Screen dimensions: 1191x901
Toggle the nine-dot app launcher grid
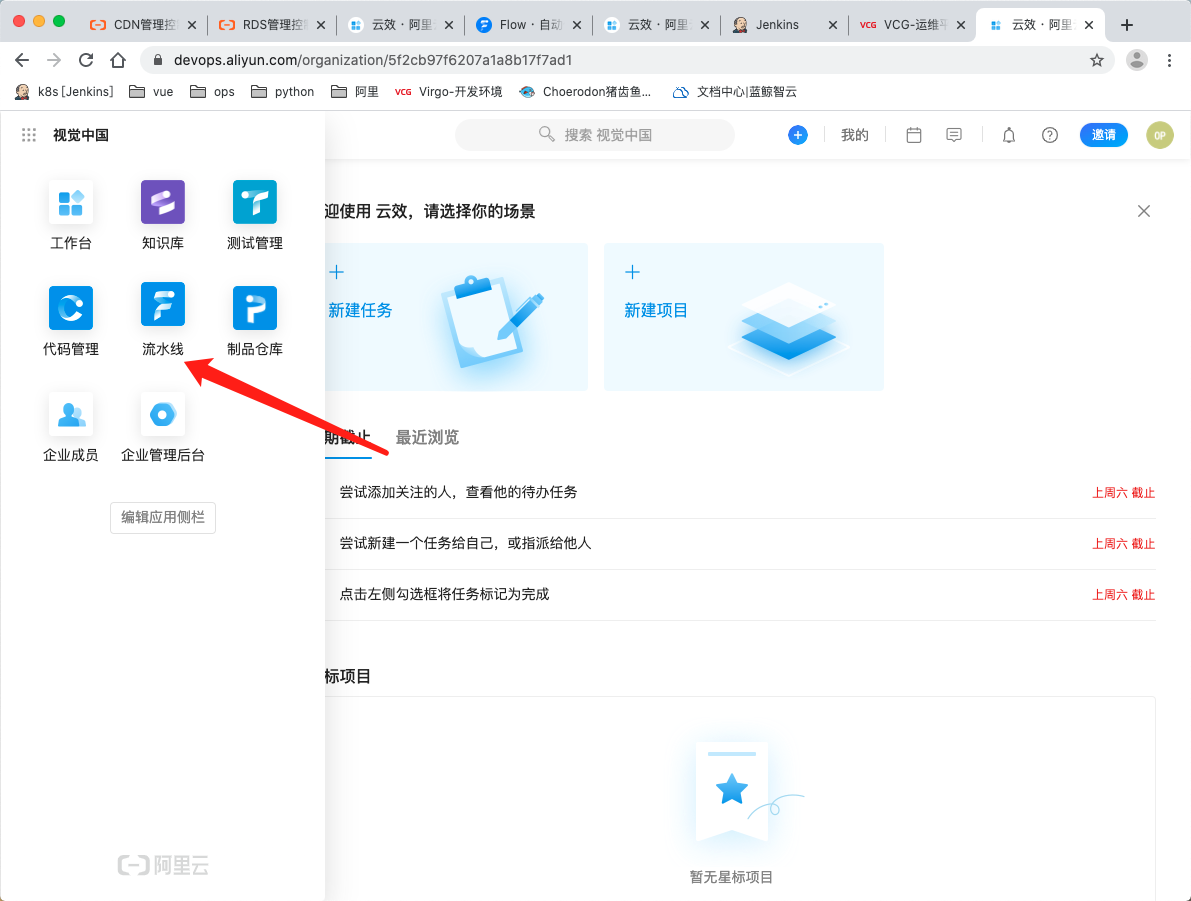(x=29, y=135)
